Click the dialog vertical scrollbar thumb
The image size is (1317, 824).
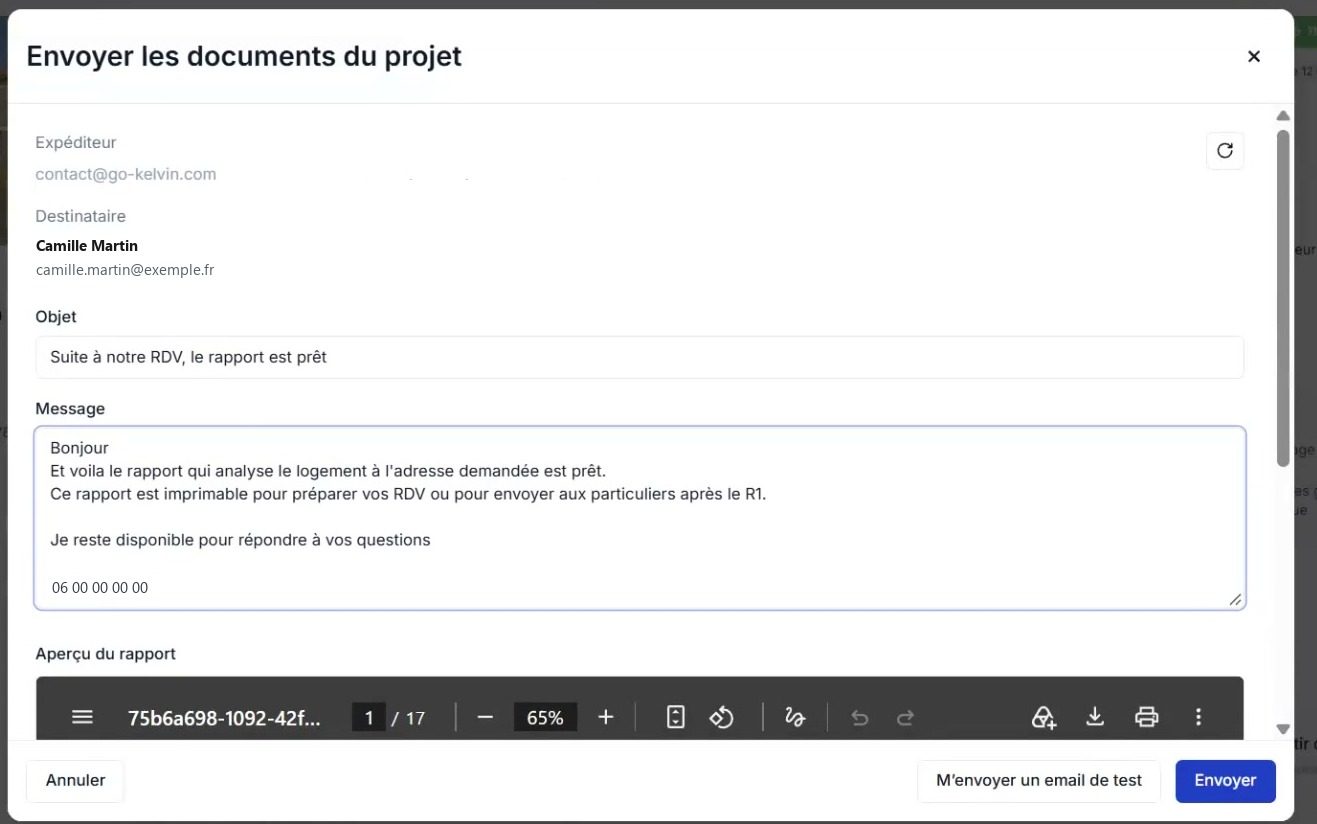coord(1283,297)
